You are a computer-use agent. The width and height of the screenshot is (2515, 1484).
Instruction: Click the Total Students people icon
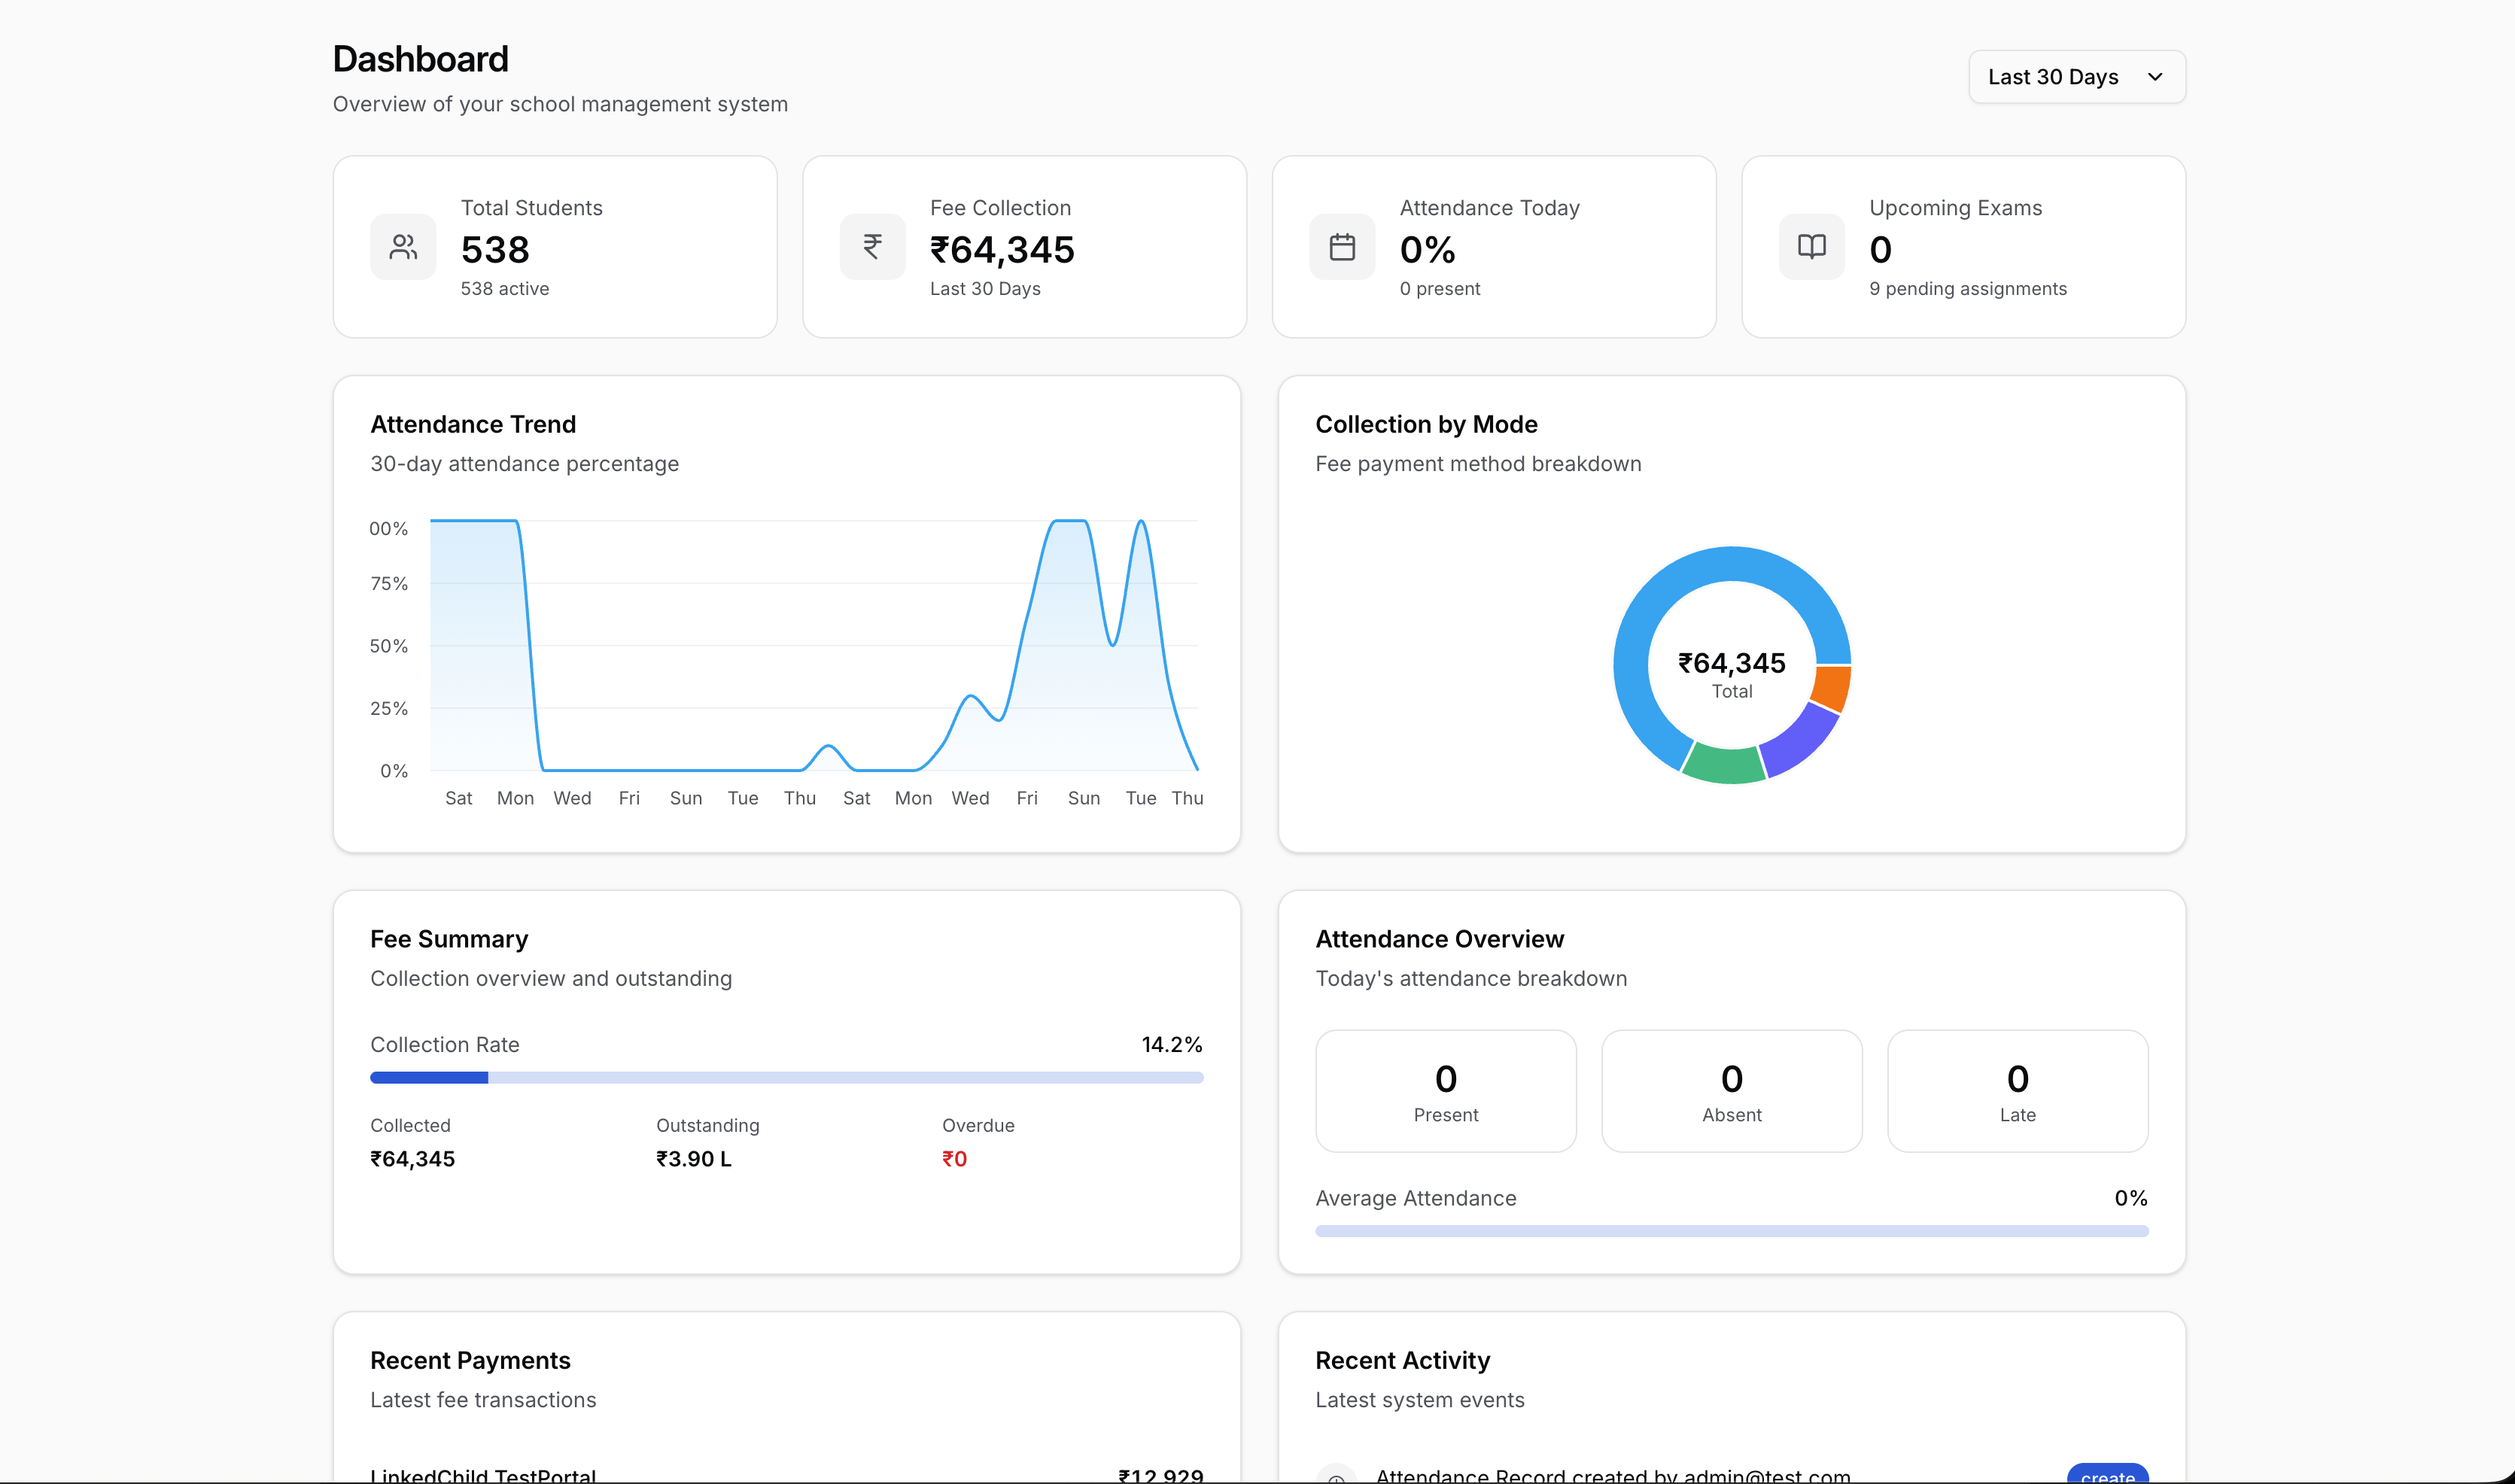(403, 247)
